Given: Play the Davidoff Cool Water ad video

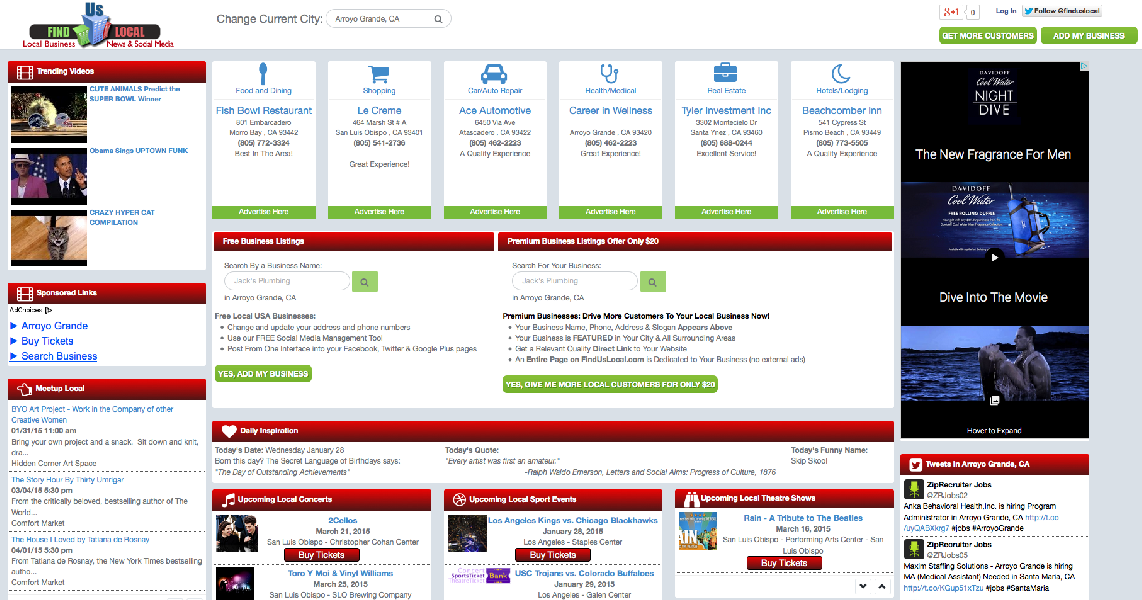Looking at the screenshot, I should coord(994,256).
